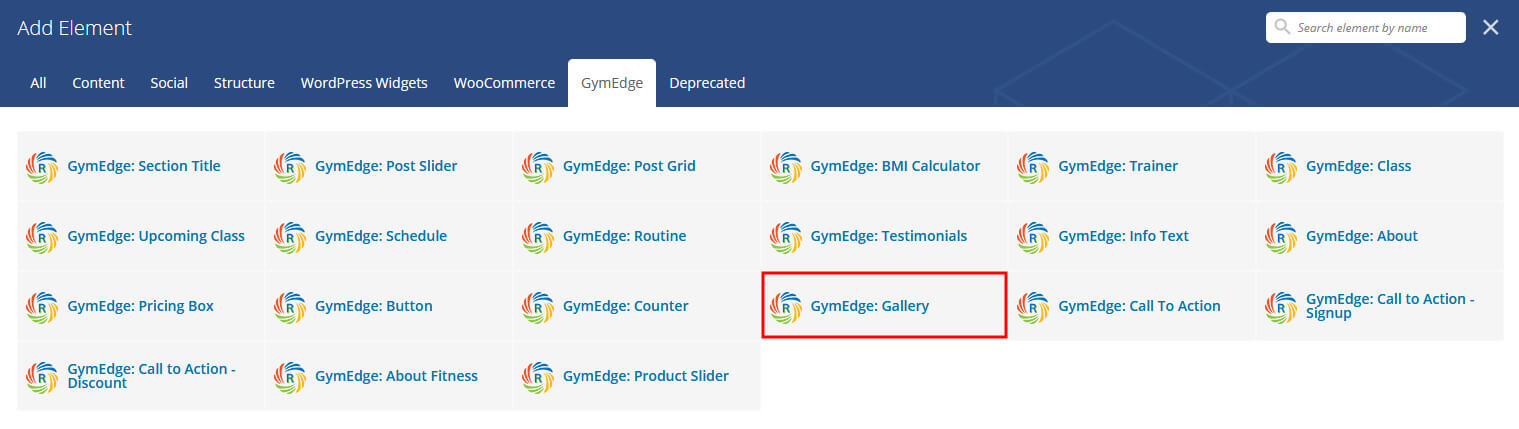Switch to the WordPress Widgets tab
The width and height of the screenshot is (1519, 429).
tap(364, 83)
